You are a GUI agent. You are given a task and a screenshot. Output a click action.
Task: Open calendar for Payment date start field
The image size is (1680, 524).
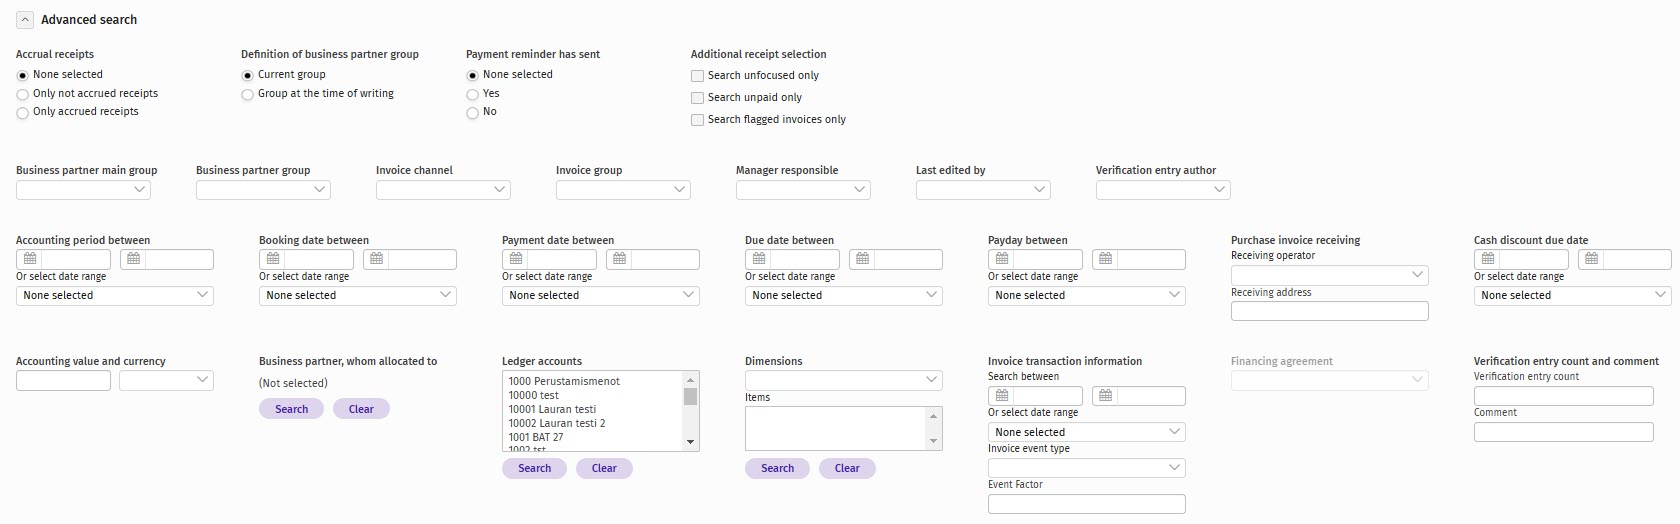point(516,259)
